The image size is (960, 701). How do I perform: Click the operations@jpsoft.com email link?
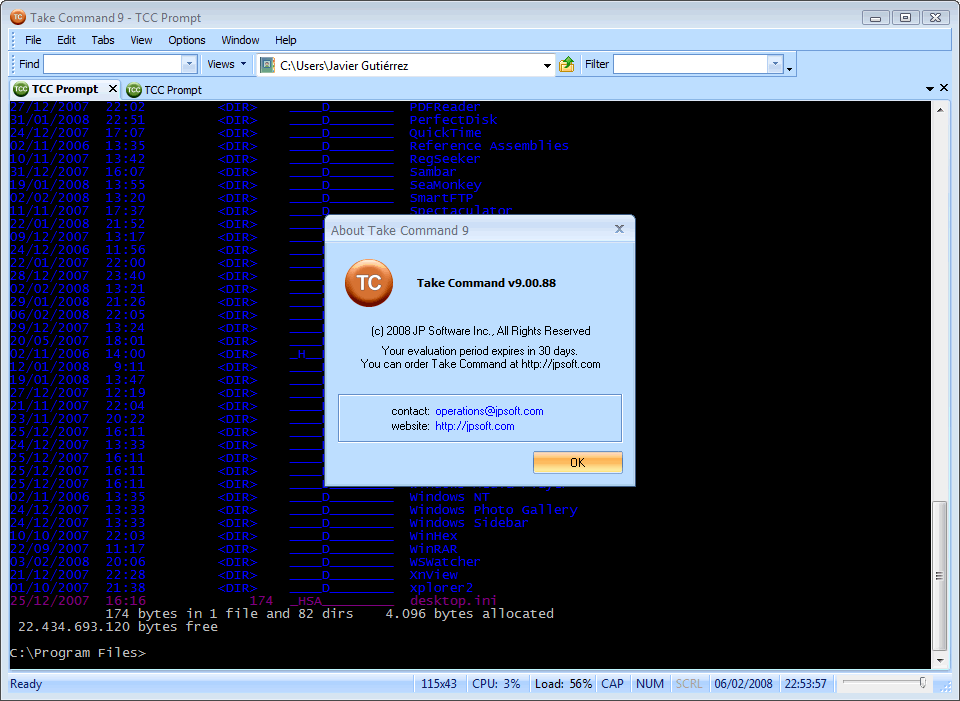click(x=489, y=411)
